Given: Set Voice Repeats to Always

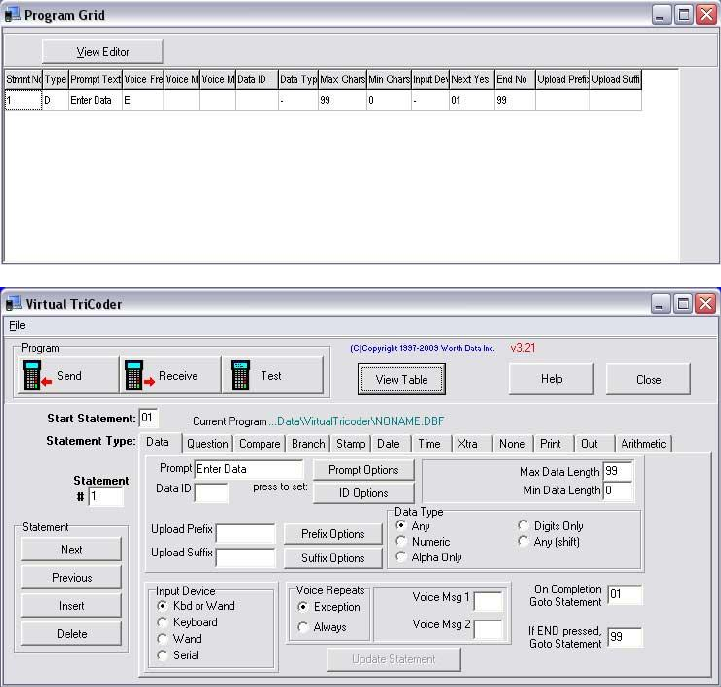Looking at the screenshot, I should tap(304, 627).
